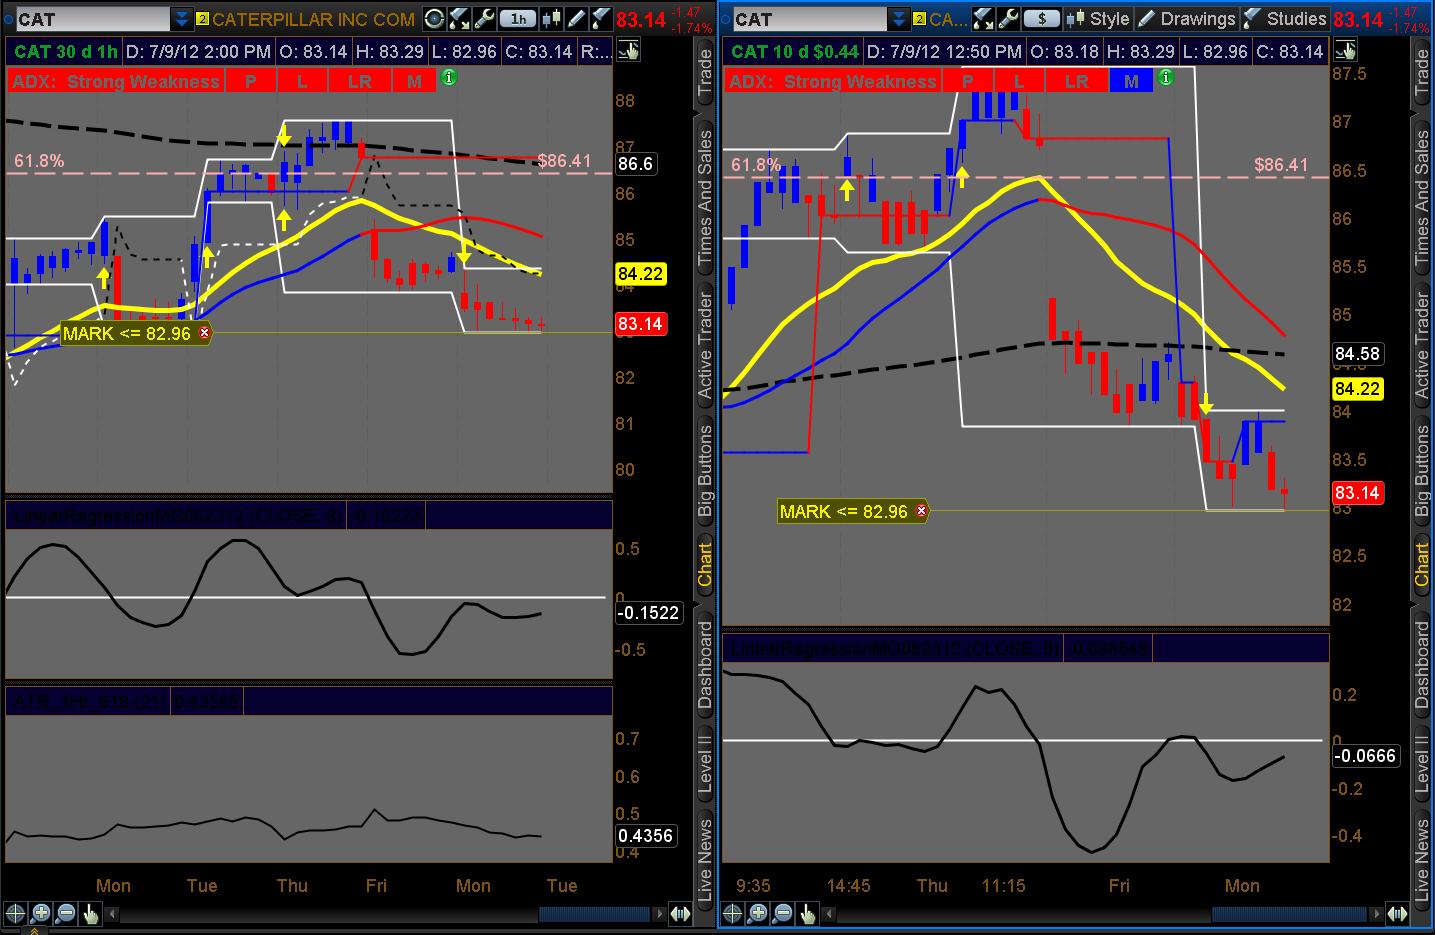Open left chart settings wrench icon
Viewport: 1435px width, 935px height.
(484, 18)
